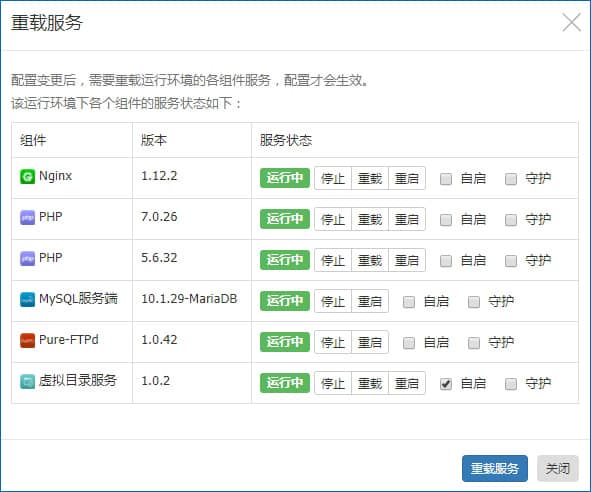Click the PHP 7.0.26 component icon
This screenshot has width=591, height=492.
point(27,218)
